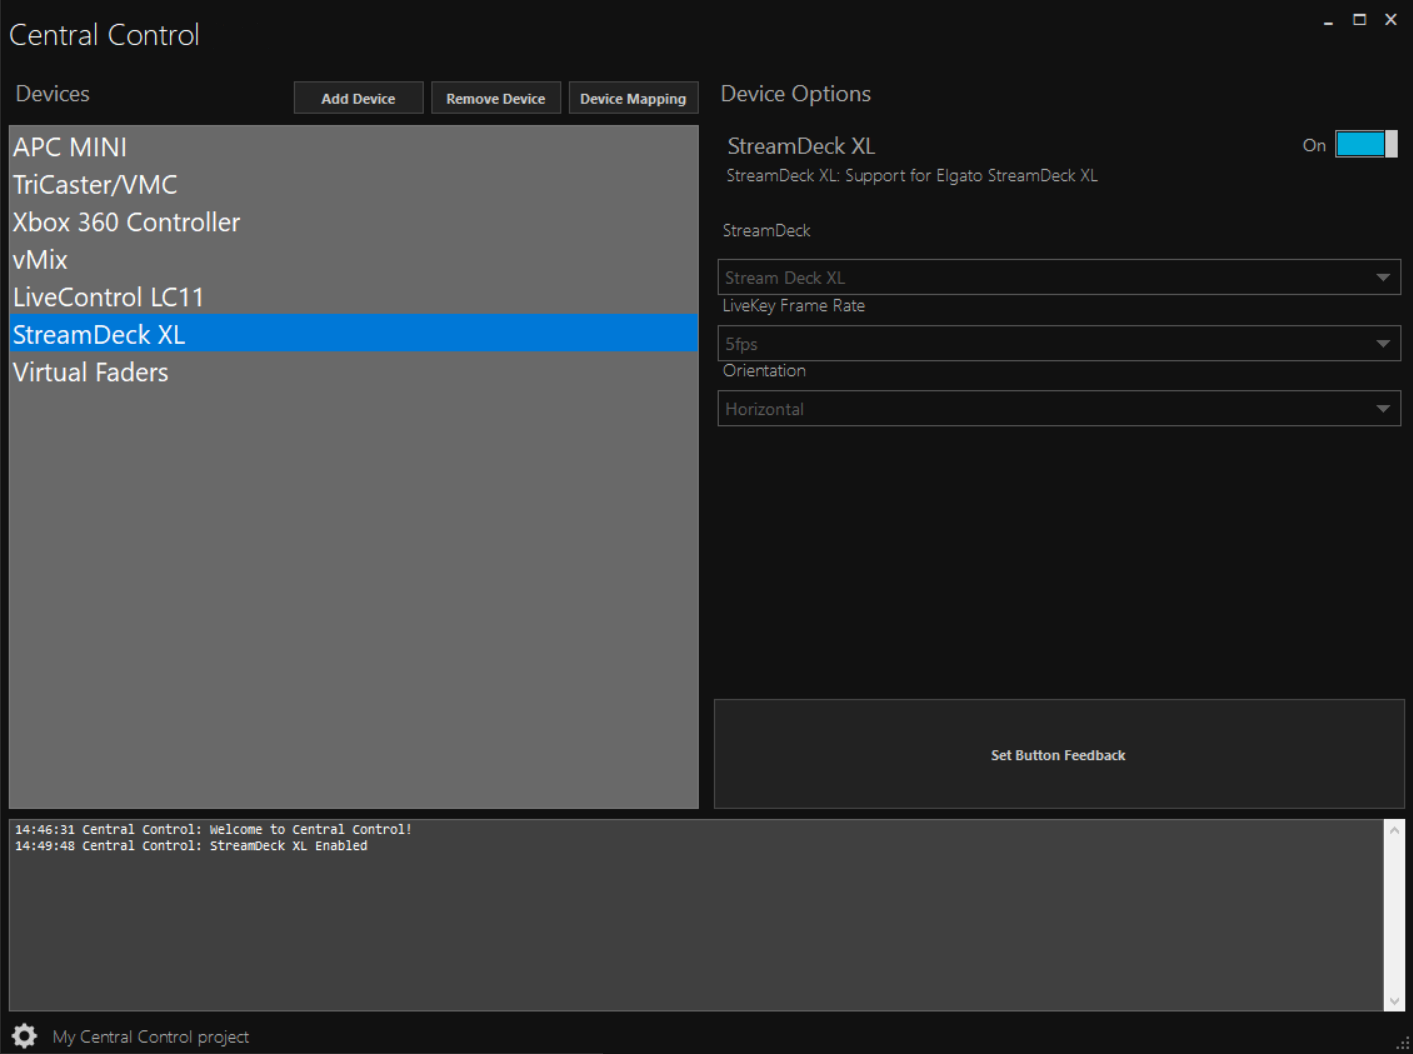Screen dimensions: 1413x1054
Task: Click the window resize grip icon
Action: [1402, 1042]
